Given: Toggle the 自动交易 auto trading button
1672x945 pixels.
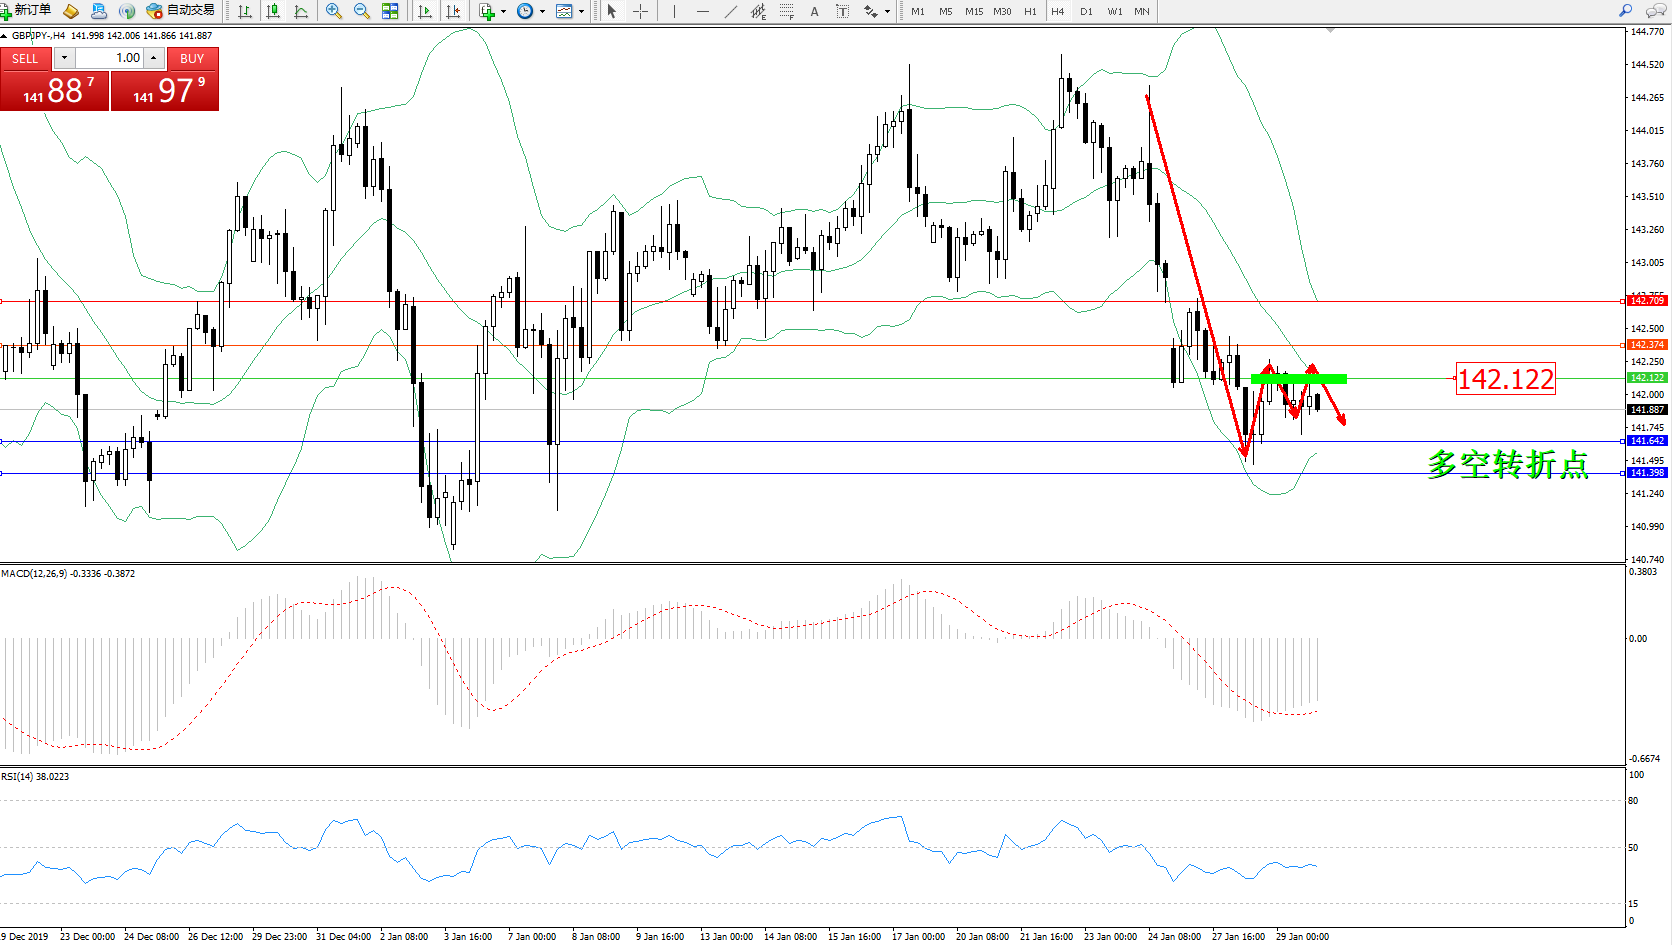Looking at the screenshot, I should point(181,11).
